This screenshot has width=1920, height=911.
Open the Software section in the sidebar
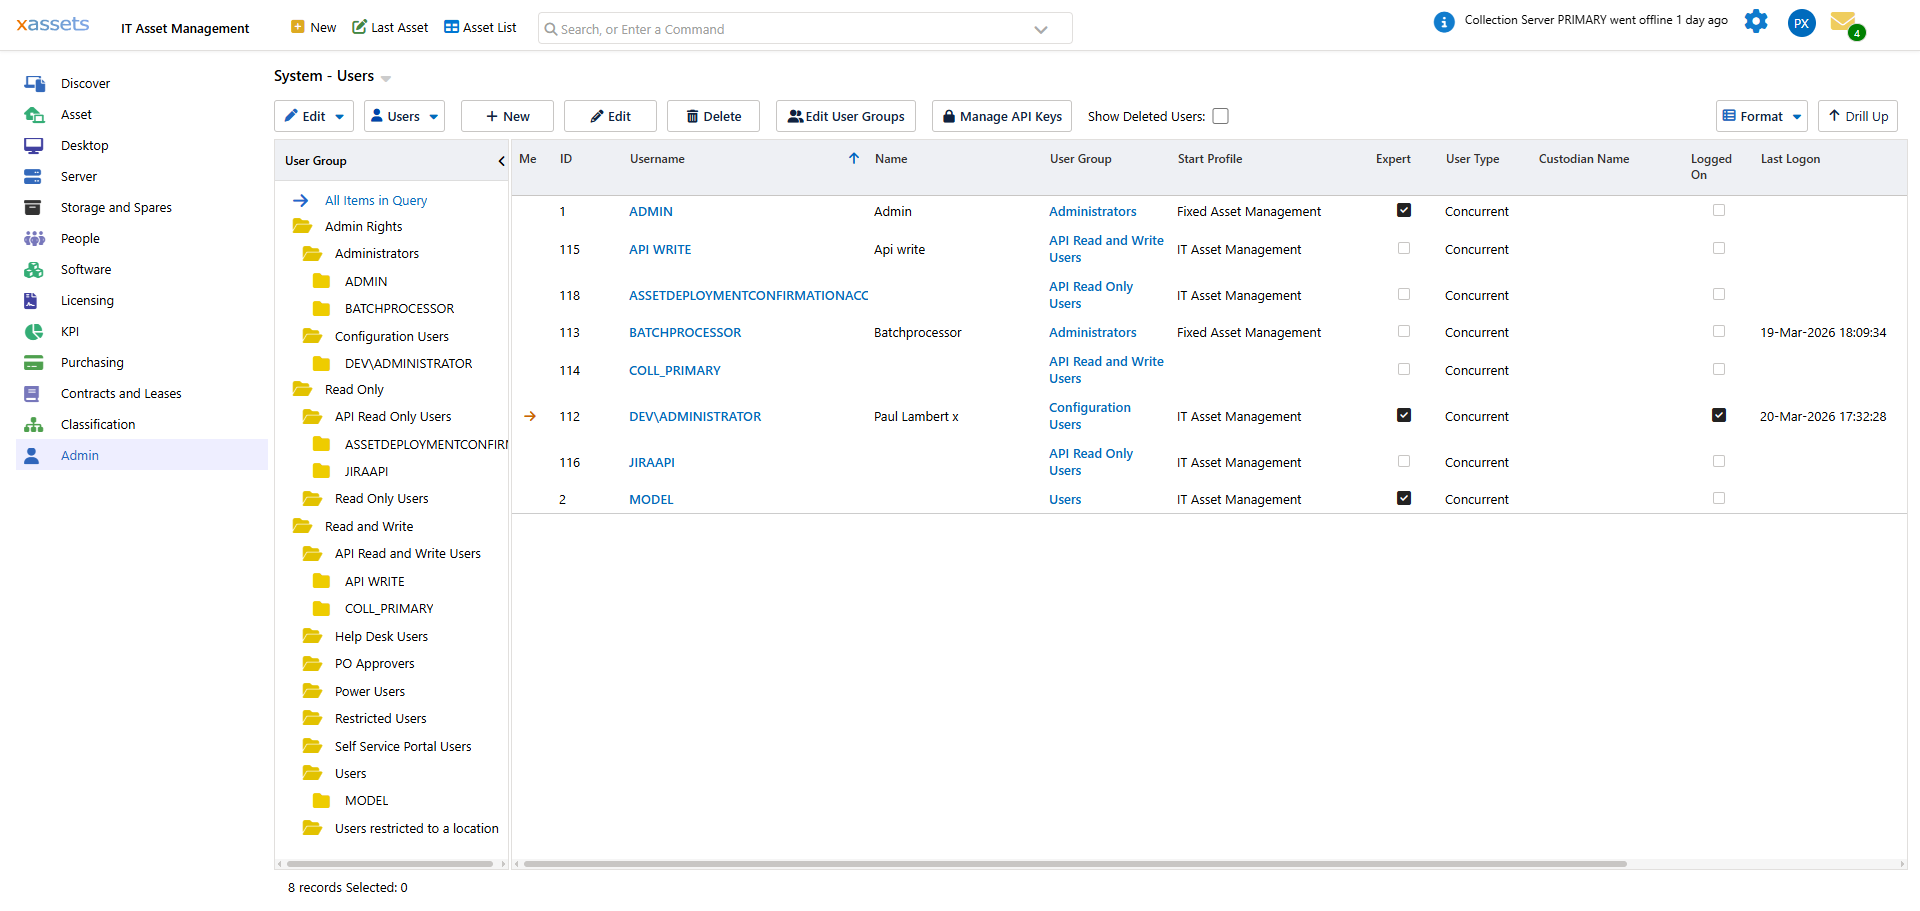[x=84, y=269]
